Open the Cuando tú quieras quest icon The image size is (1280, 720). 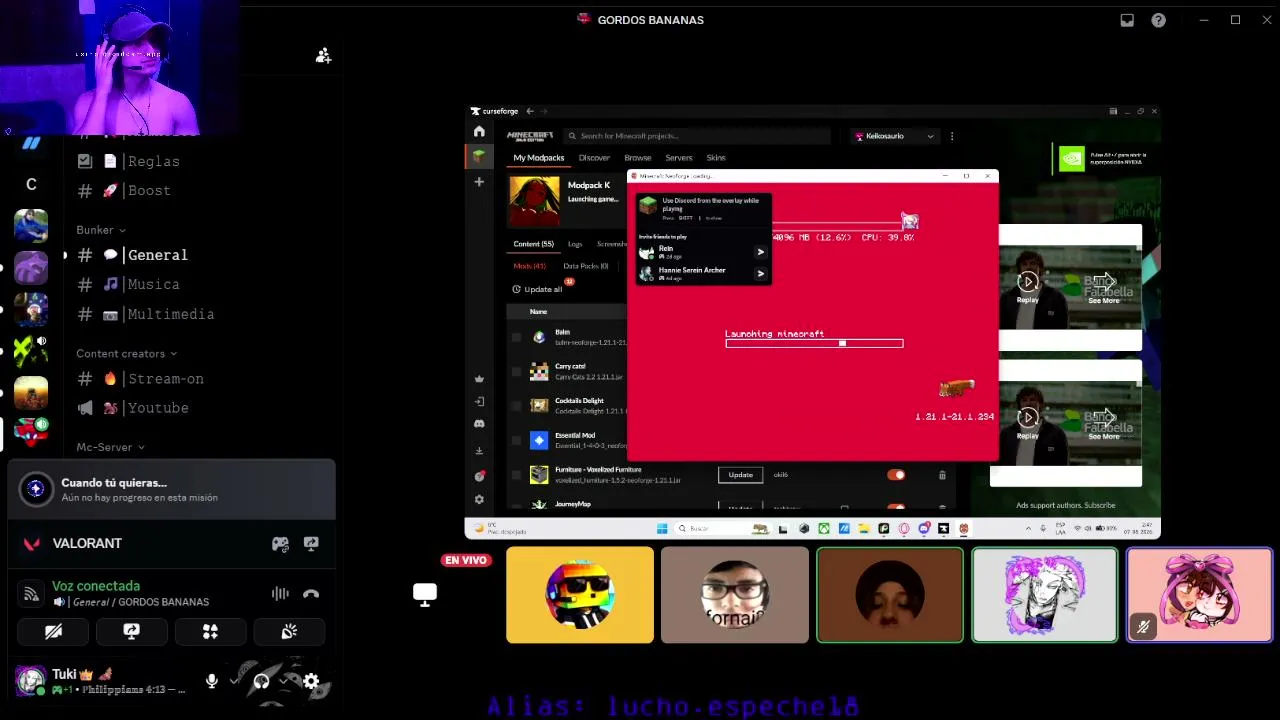coord(36,489)
